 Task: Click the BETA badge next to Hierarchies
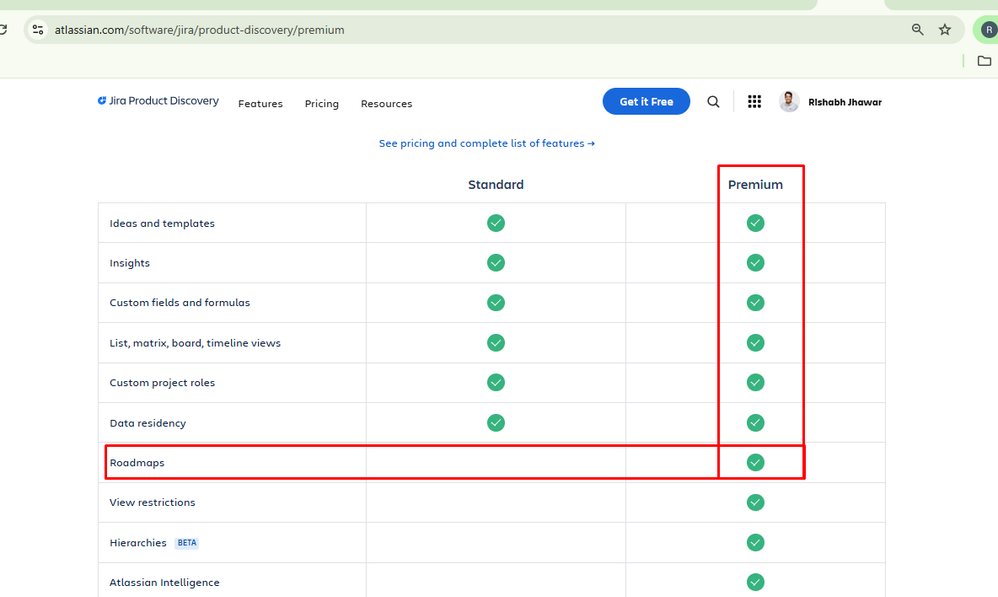pyautogui.click(x=186, y=543)
